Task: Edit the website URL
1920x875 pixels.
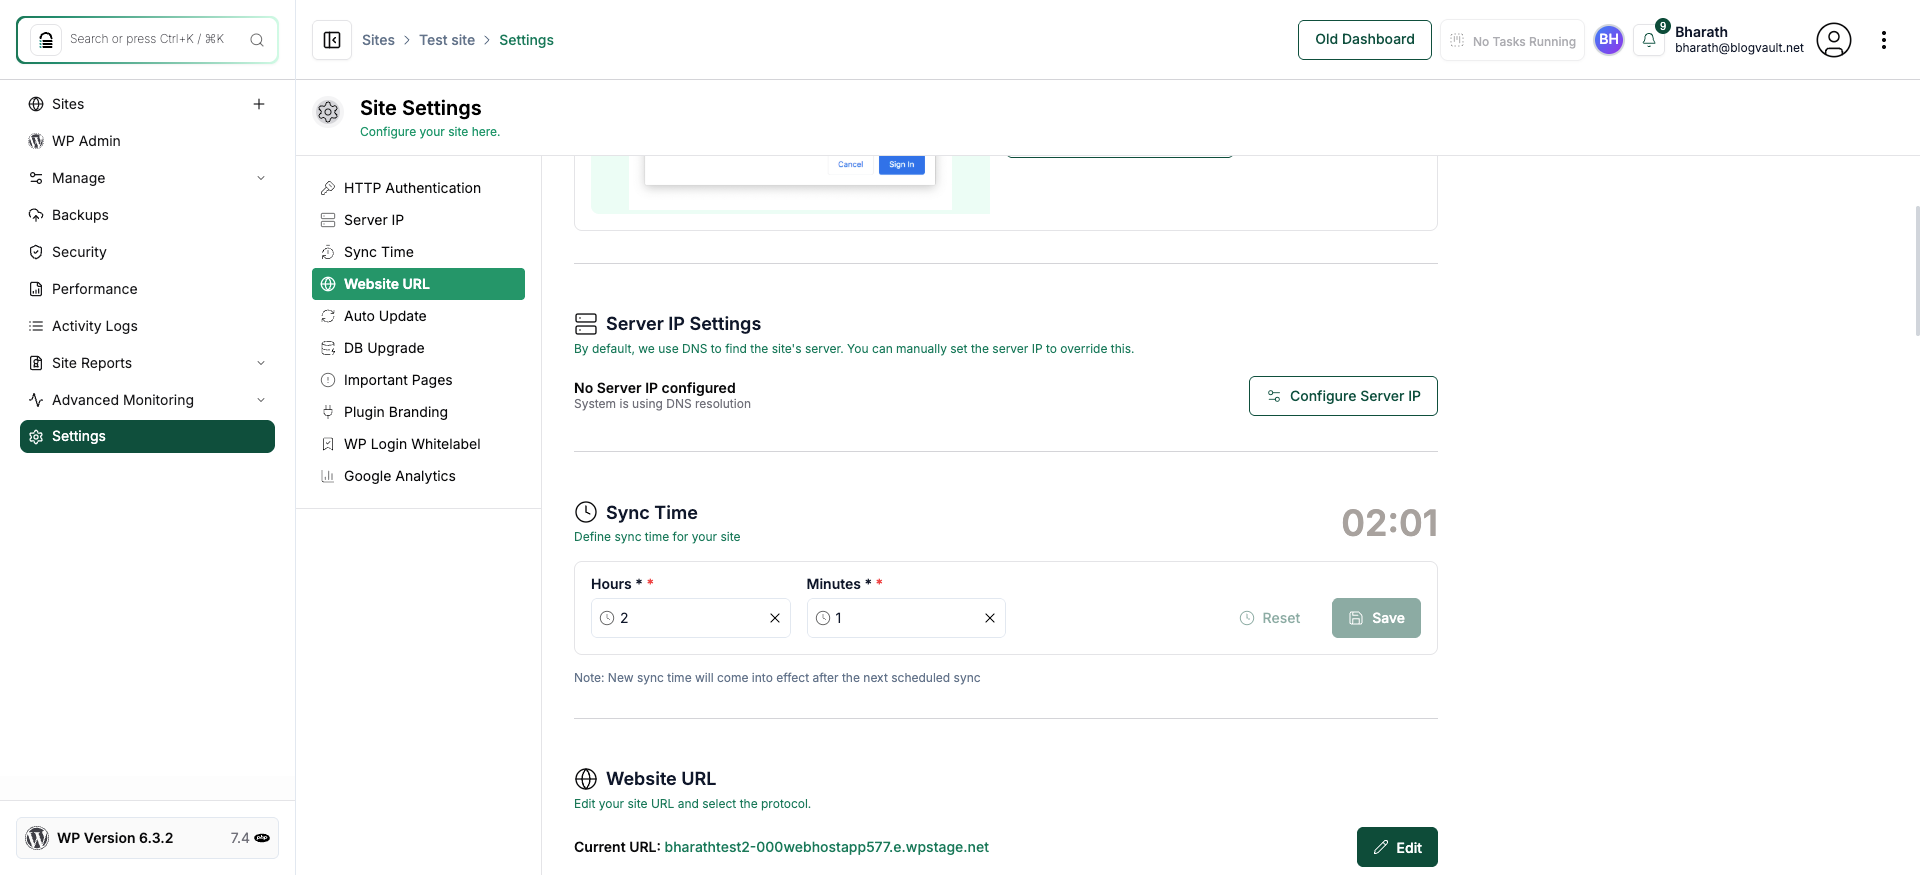Action: (x=1397, y=847)
